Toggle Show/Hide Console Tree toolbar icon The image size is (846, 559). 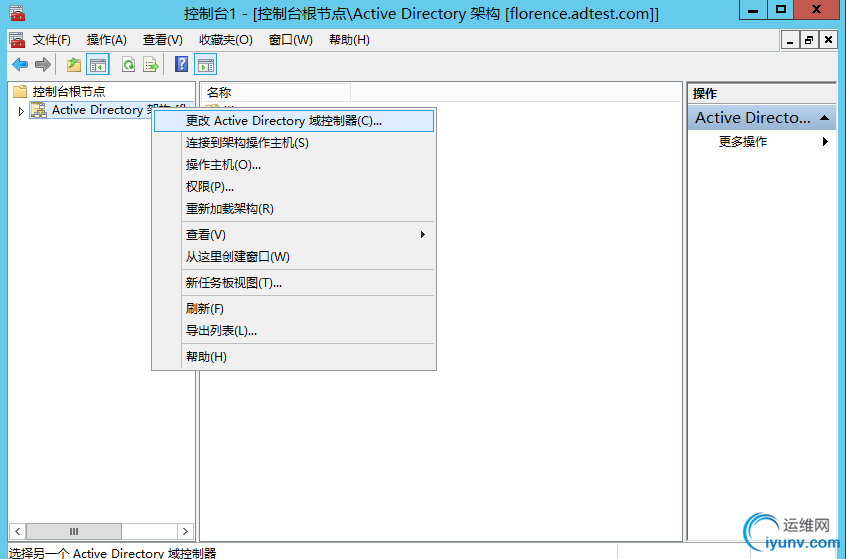(x=98, y=65)
